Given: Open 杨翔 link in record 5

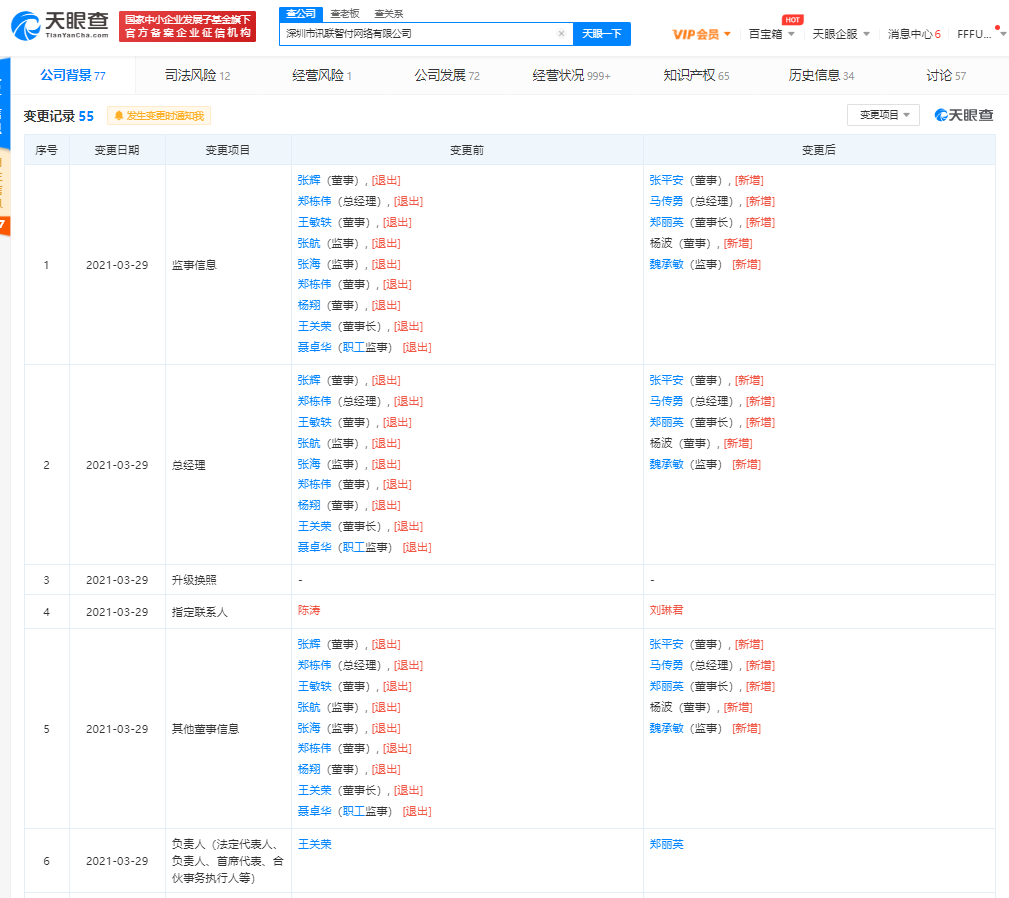Looking at the screenshot, I should point(309,769).
